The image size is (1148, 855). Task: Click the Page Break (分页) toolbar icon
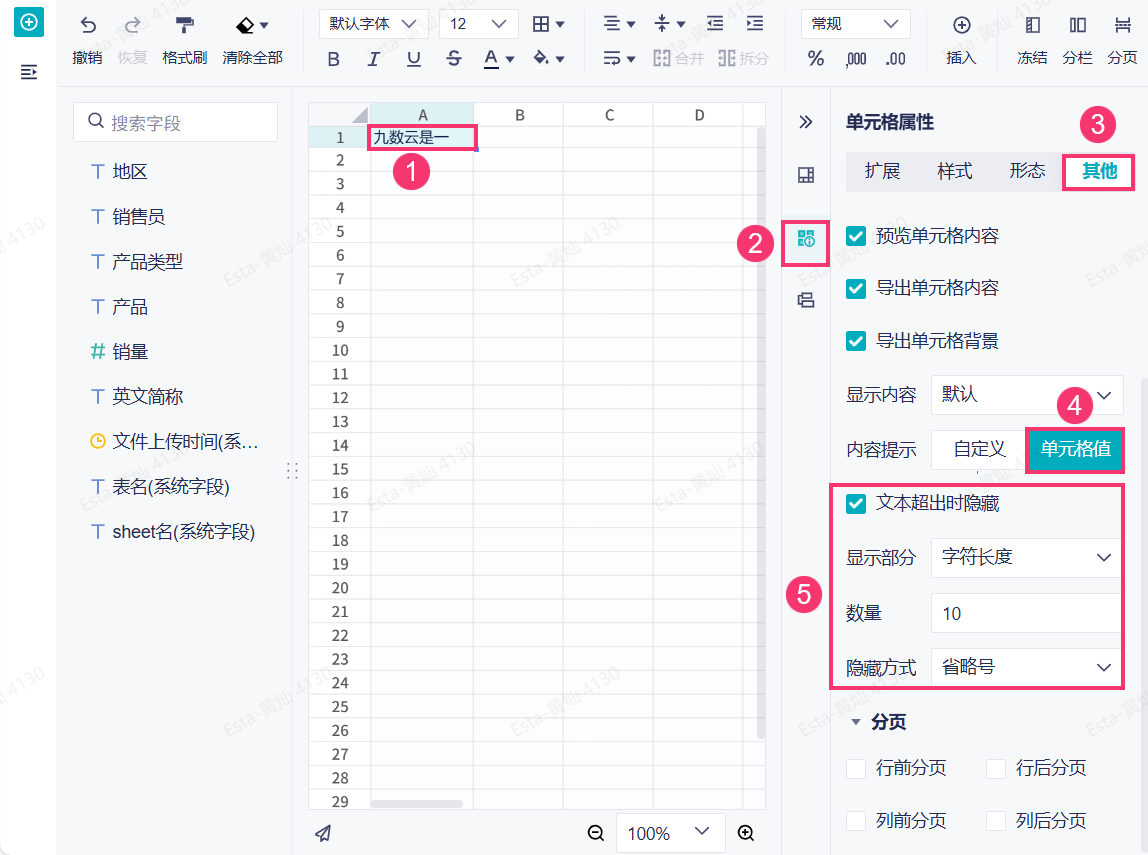click(1122, 25)
